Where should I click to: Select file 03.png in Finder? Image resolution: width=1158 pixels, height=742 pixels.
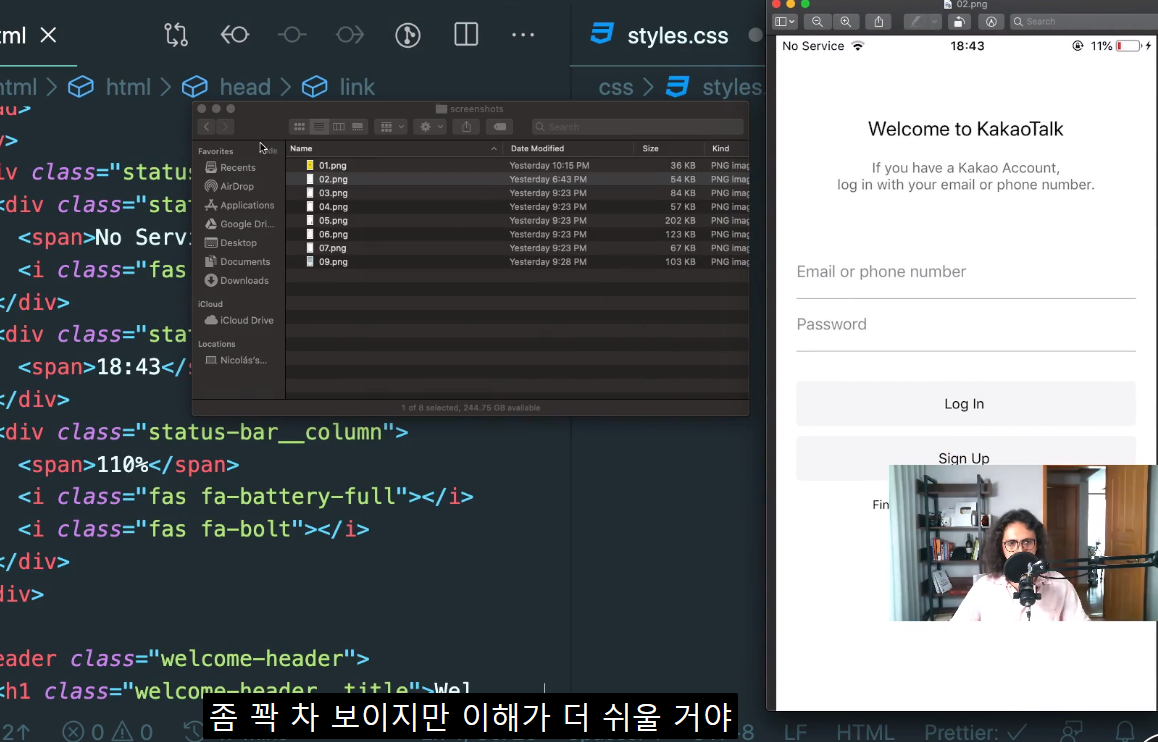coord(518,193)
